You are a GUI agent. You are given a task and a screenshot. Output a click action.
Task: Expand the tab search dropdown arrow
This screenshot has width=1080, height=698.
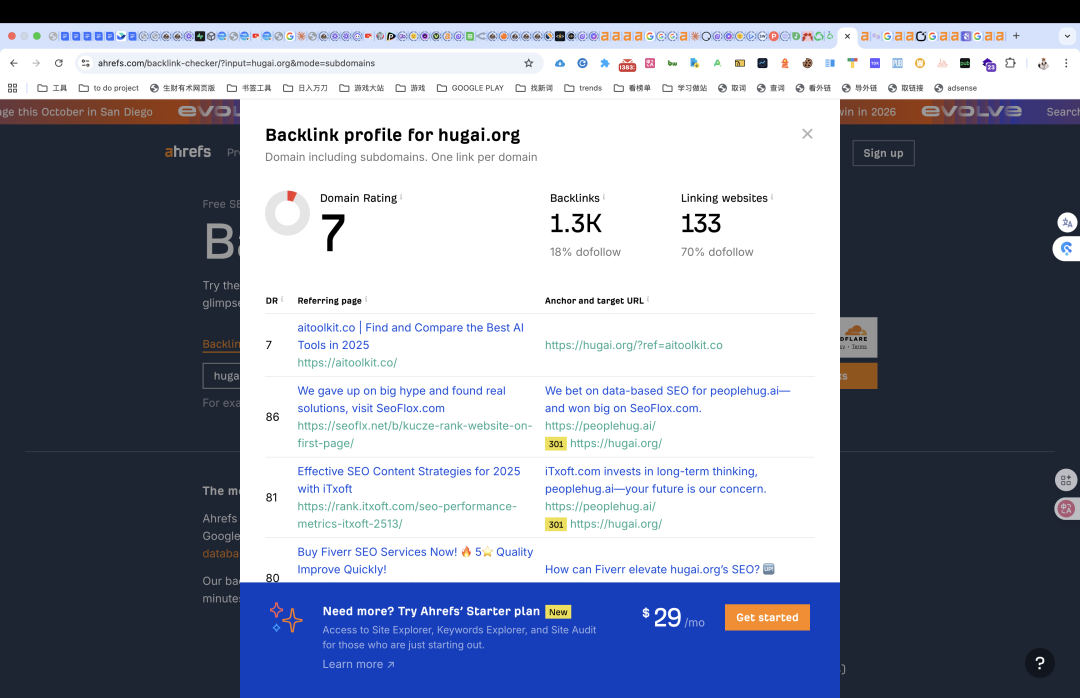(1067, 36)
